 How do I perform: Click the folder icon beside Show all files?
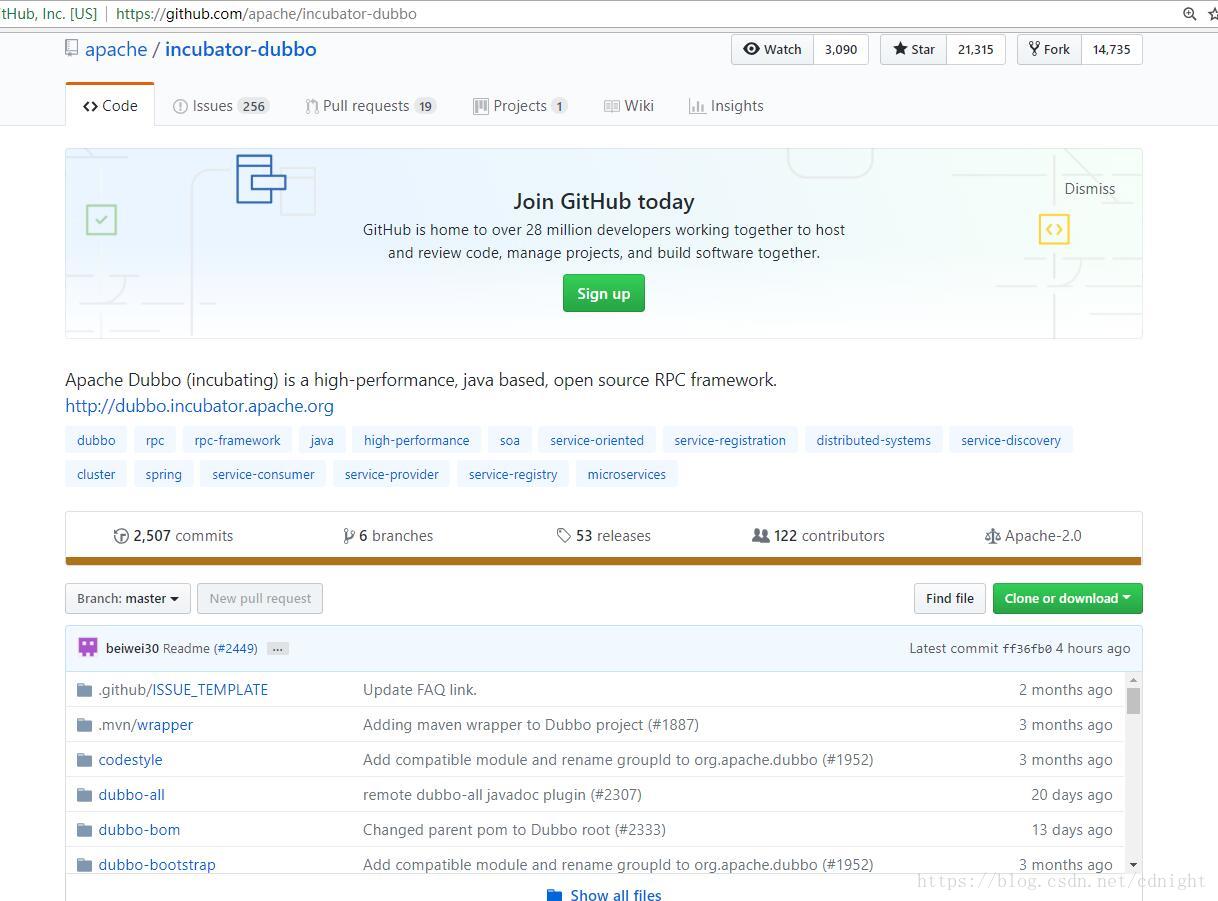point(554,895)
